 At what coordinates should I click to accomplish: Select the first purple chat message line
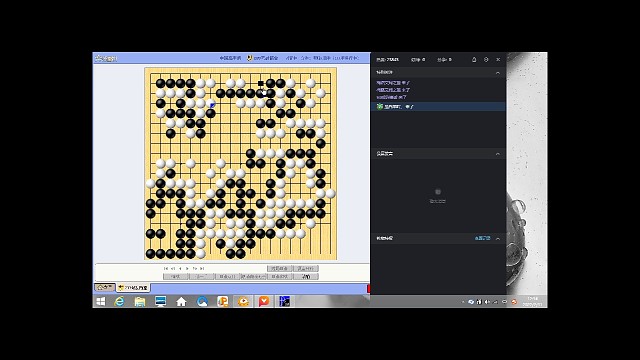(x=393, y=83)
